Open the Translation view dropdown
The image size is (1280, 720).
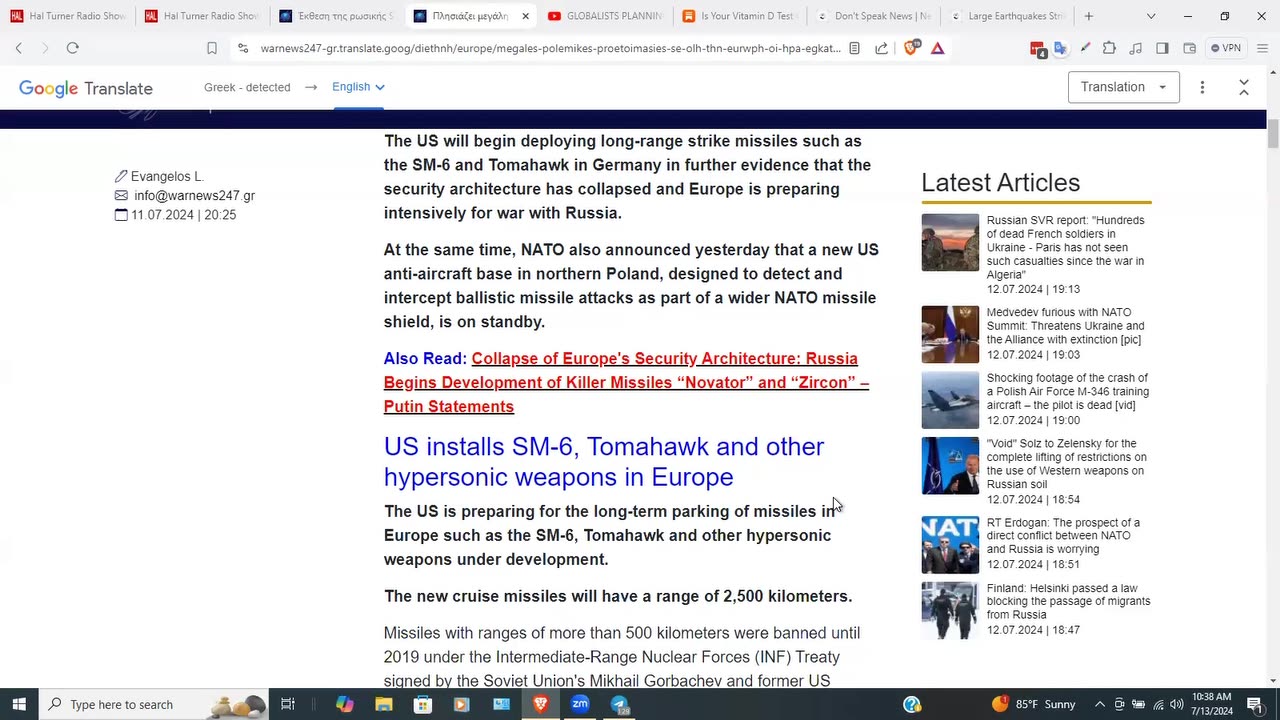1123,87
